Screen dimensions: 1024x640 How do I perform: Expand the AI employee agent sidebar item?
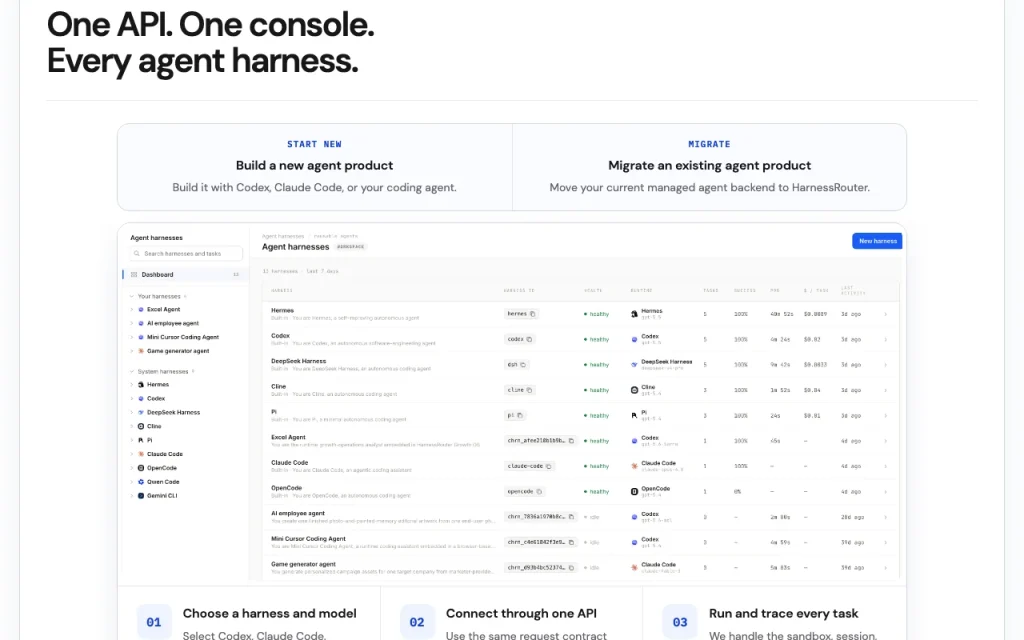[x=132, y=323]
